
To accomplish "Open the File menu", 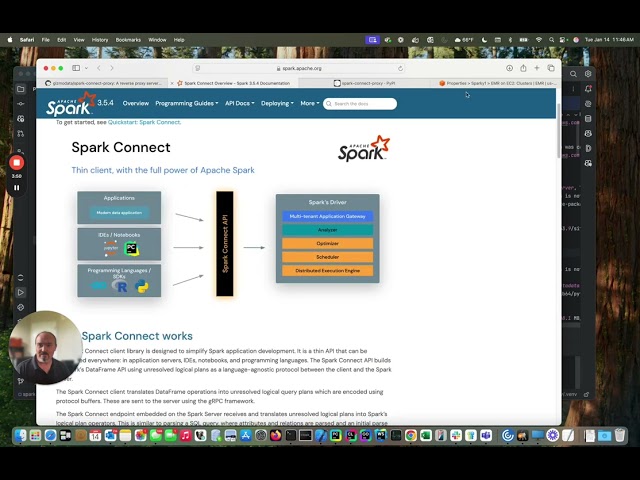I will [x=45, y=40].
